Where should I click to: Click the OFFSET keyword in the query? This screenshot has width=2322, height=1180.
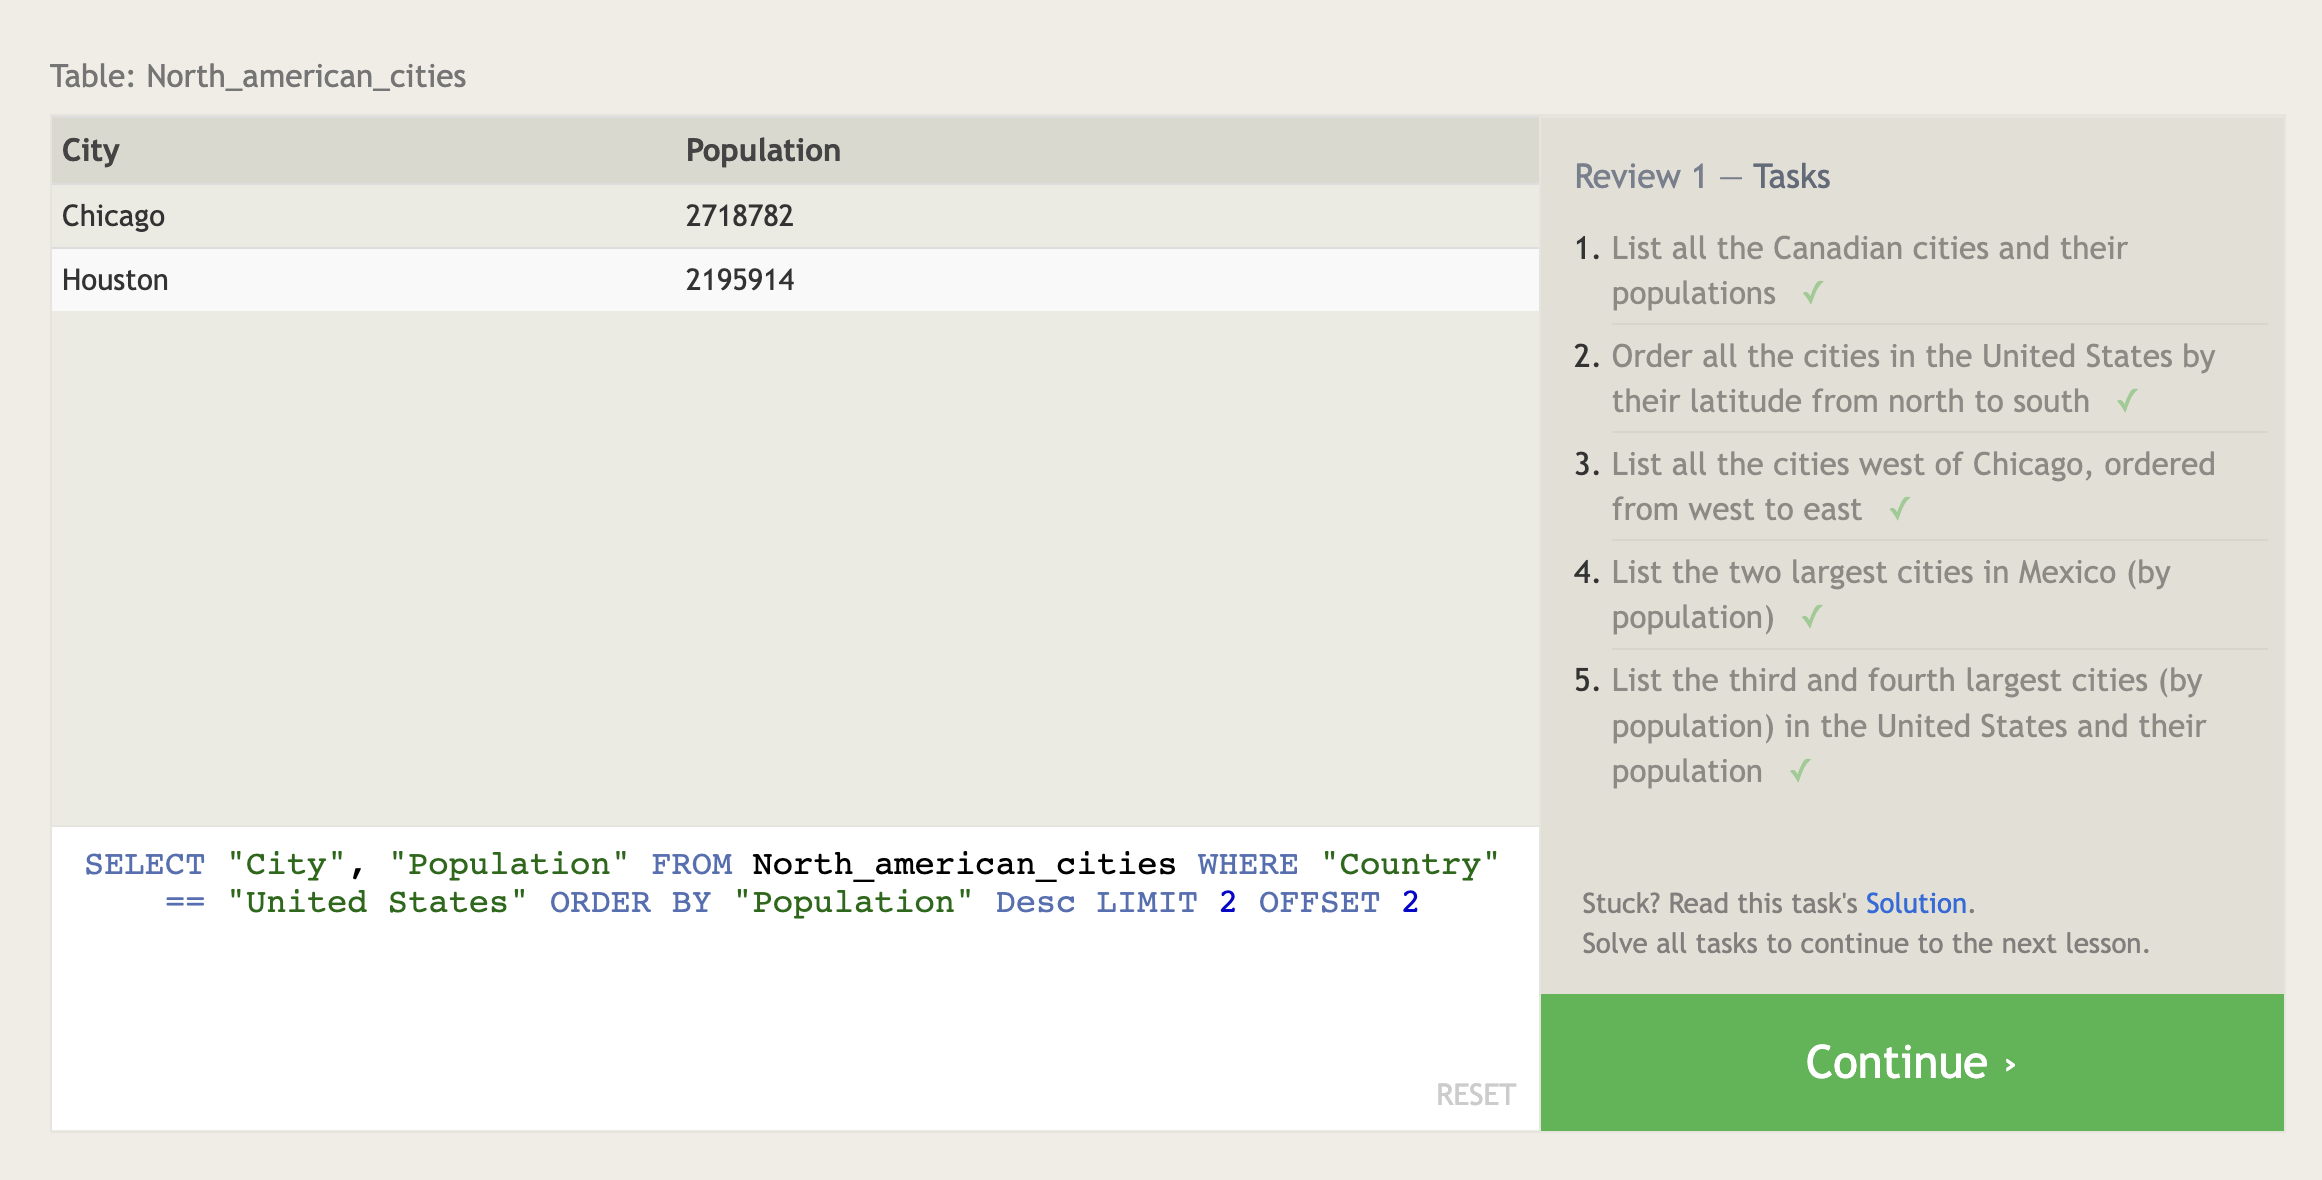click(x=1319, y=902)
